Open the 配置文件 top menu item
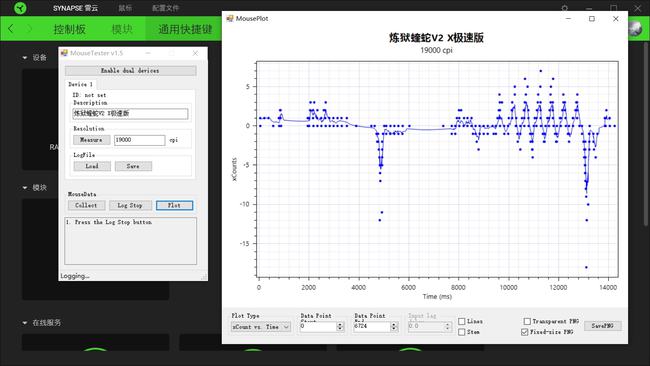 [x=165, y=8]
